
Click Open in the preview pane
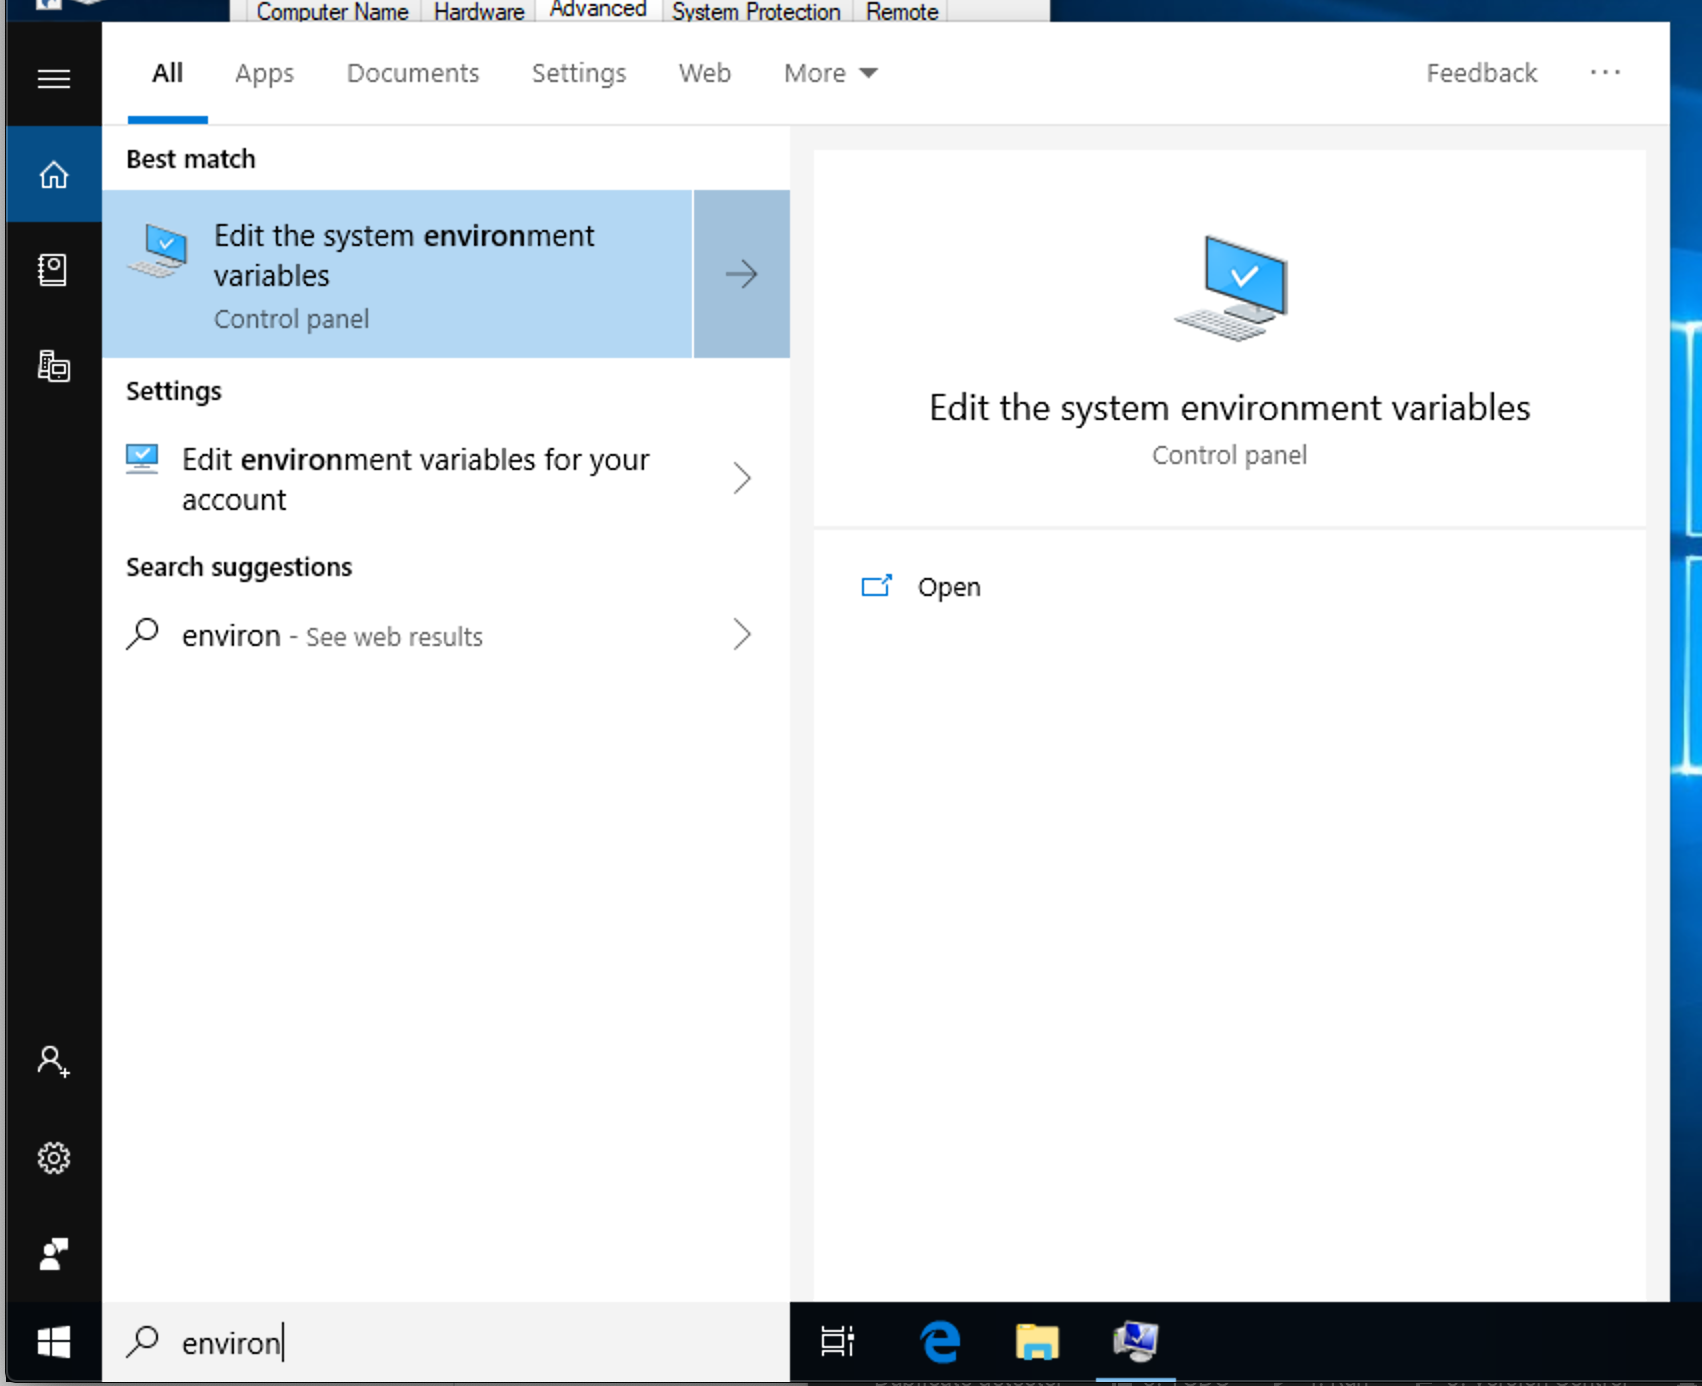(949, 587)
